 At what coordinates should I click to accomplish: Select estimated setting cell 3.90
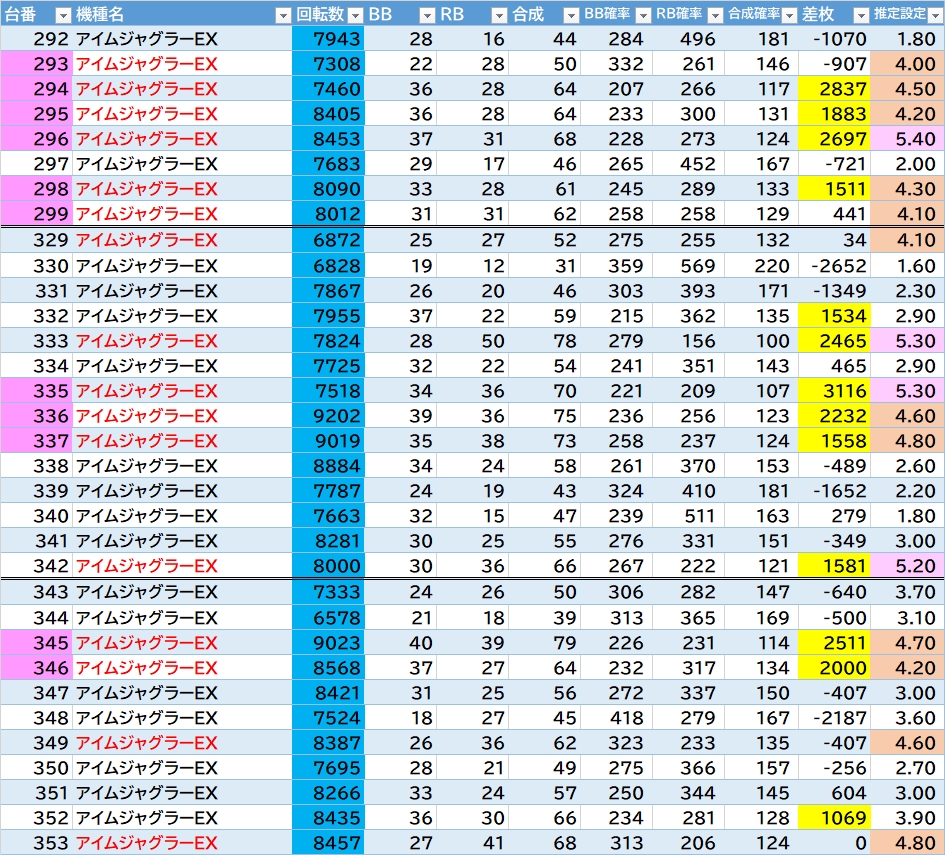(x=907, y=818)
